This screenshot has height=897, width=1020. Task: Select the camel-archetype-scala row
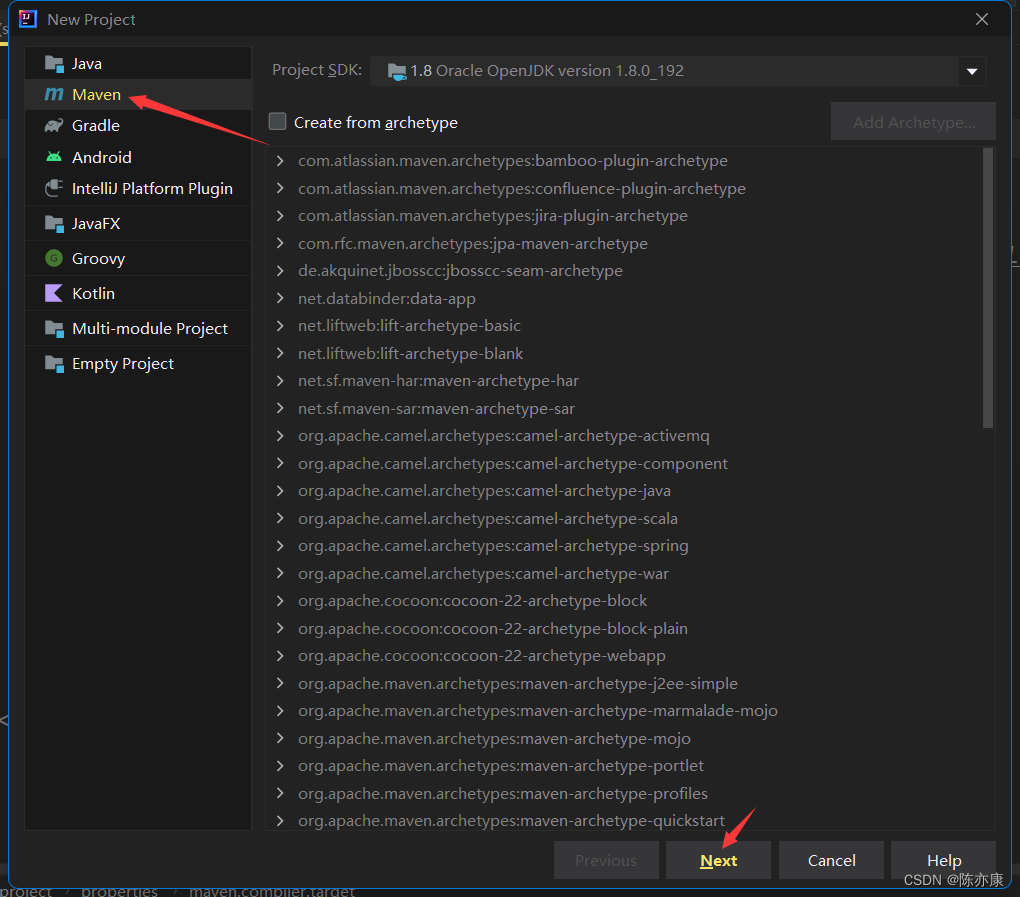624,518
